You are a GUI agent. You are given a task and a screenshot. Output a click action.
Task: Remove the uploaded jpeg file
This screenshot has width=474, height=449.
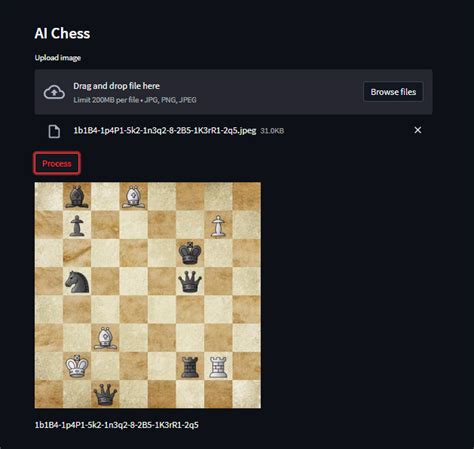pos(418,130)
